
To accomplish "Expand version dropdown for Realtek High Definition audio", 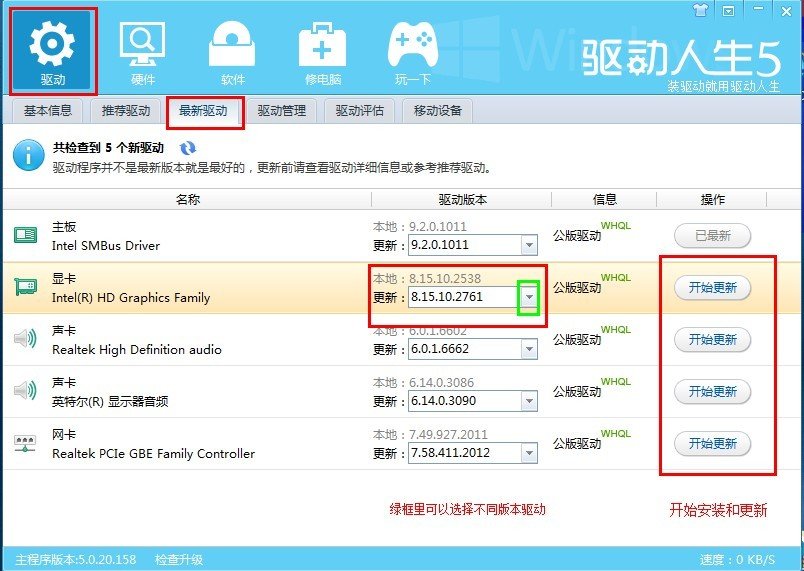I will (x=529, y=350).
